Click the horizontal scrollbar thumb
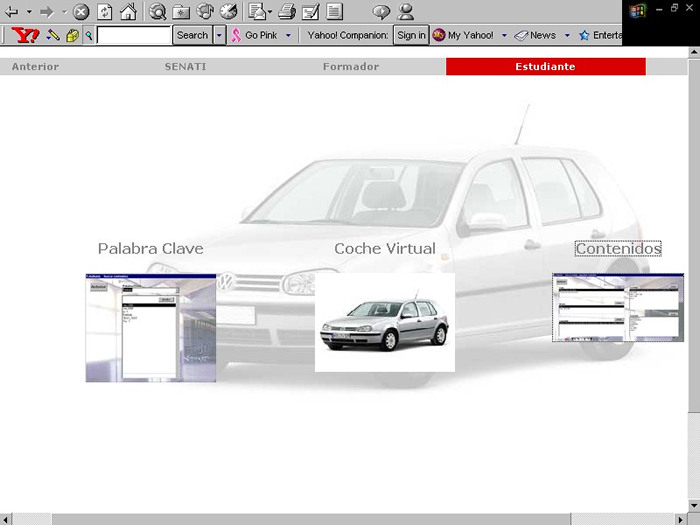This screenshot has width=700, height=525. click(x=311, y=520)
